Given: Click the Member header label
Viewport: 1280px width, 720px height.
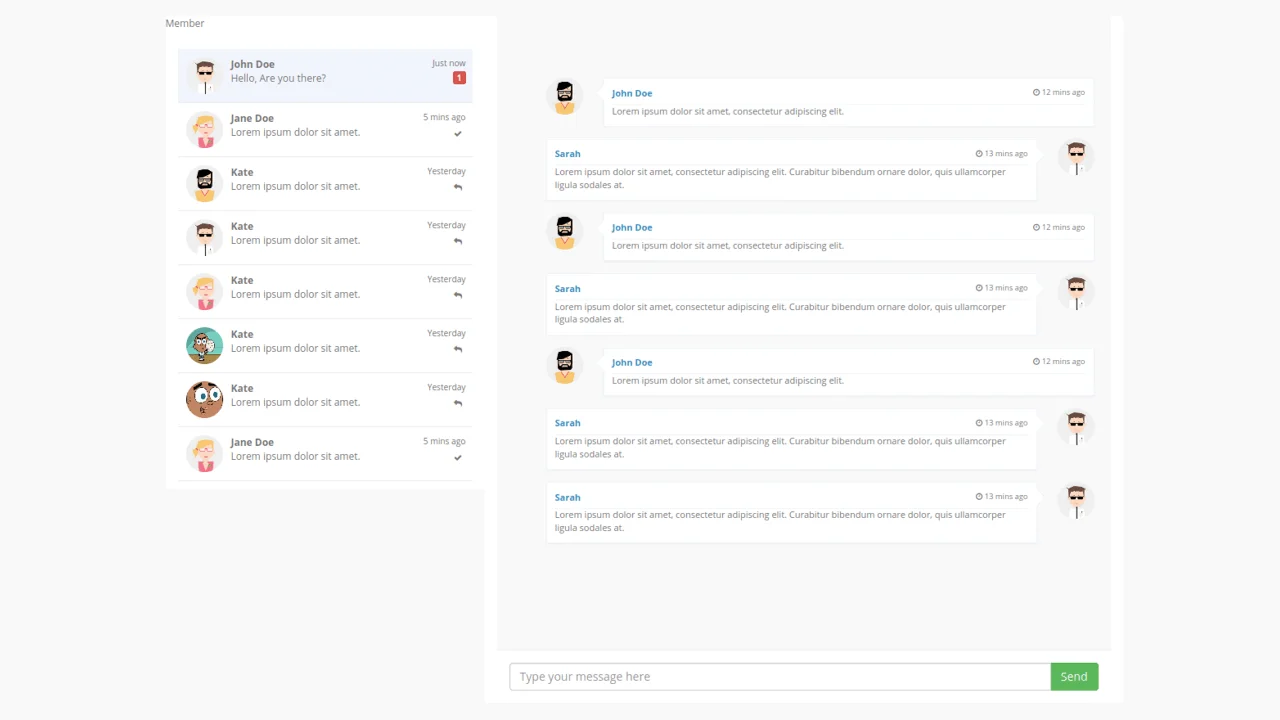Looking at the screenshot, I should [184, 23].
